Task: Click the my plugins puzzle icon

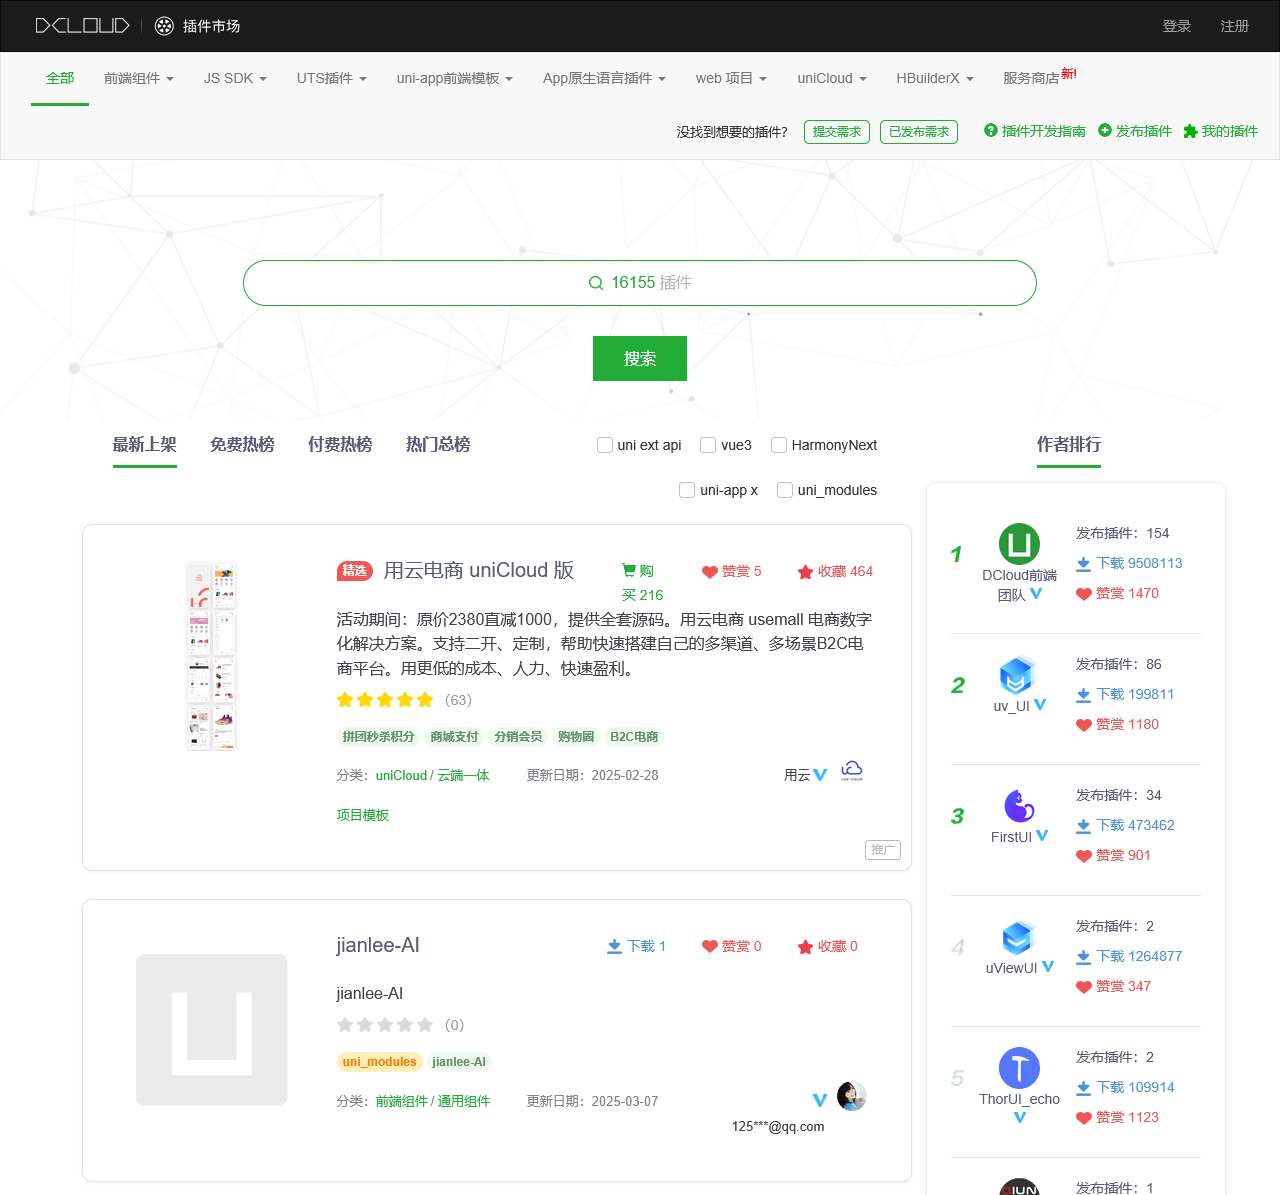Action: point(1190,131)
